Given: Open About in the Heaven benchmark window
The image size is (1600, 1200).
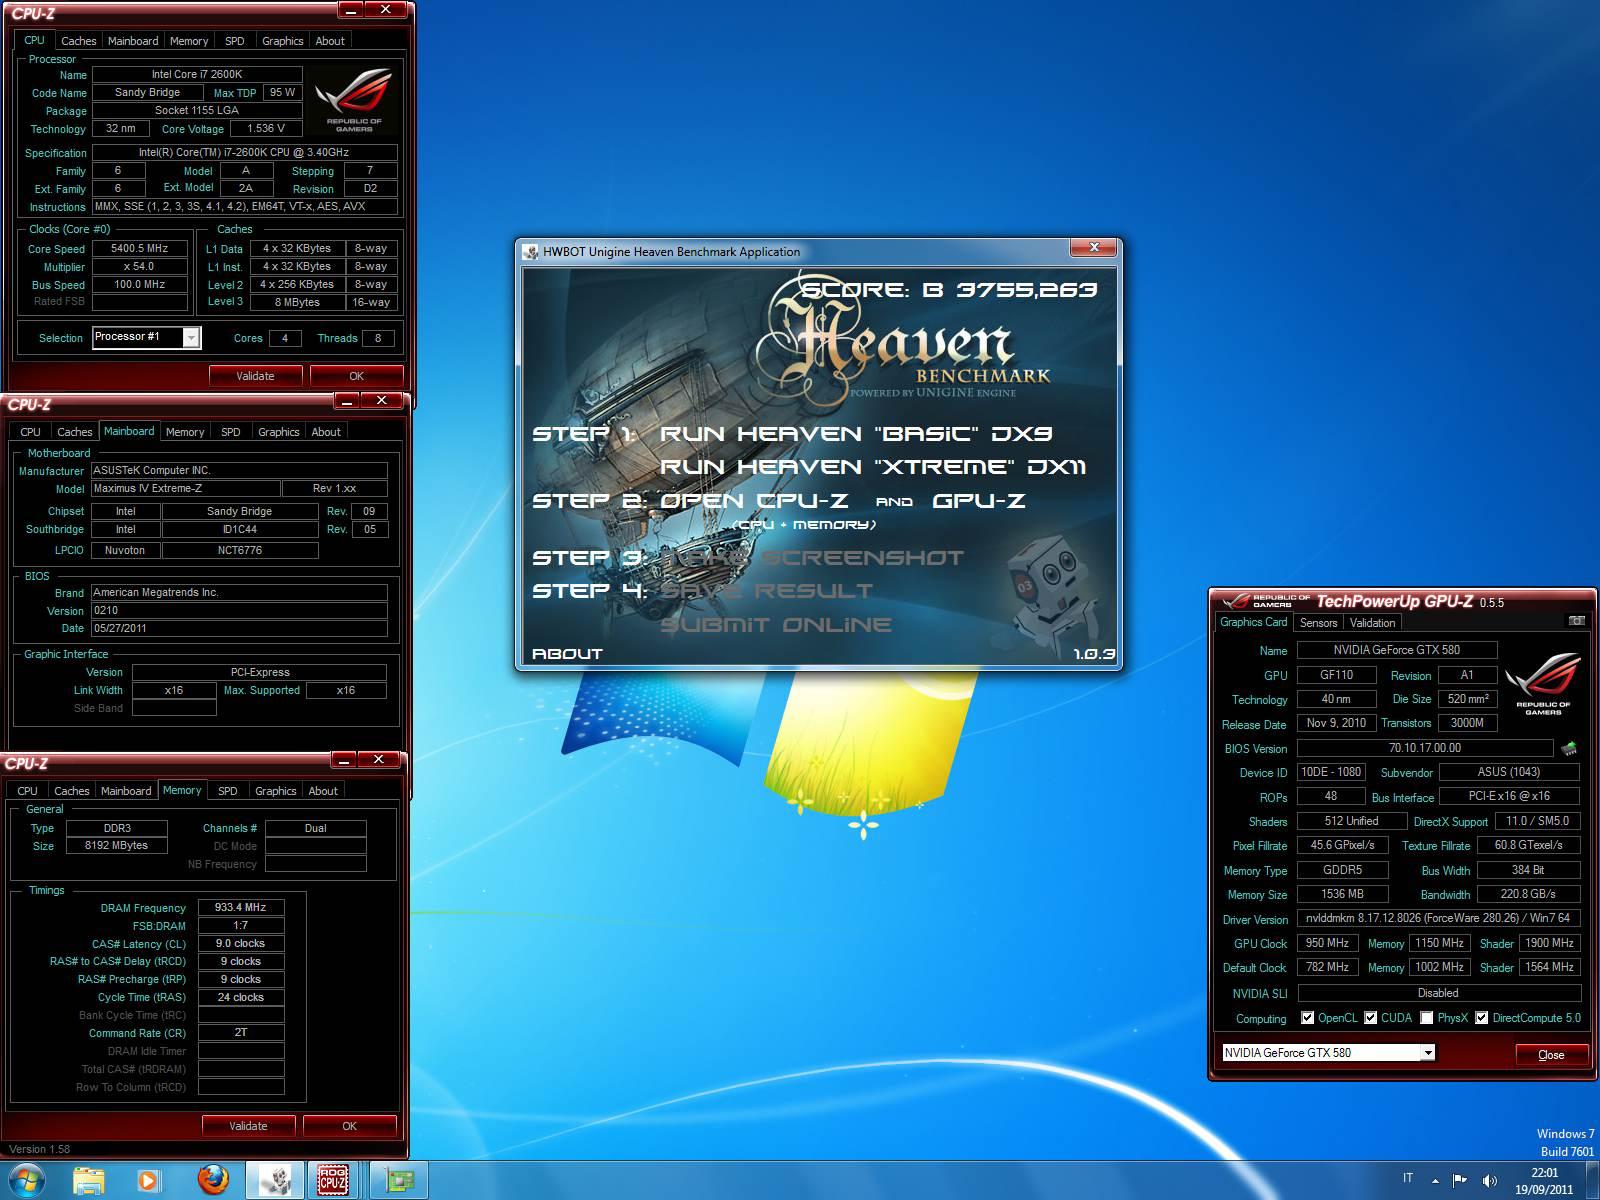Looking at the screenshot, I should point(567,654).
